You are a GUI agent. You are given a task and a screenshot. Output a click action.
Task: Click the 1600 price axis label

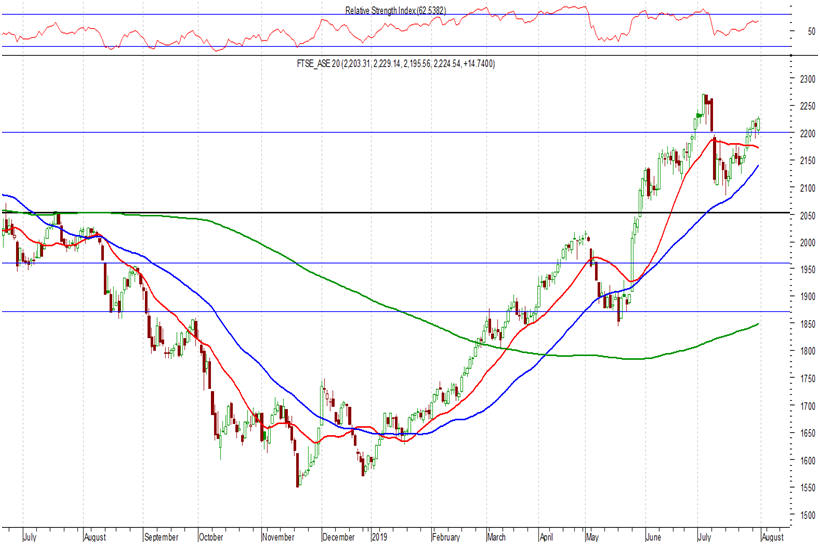pos(807,460)
